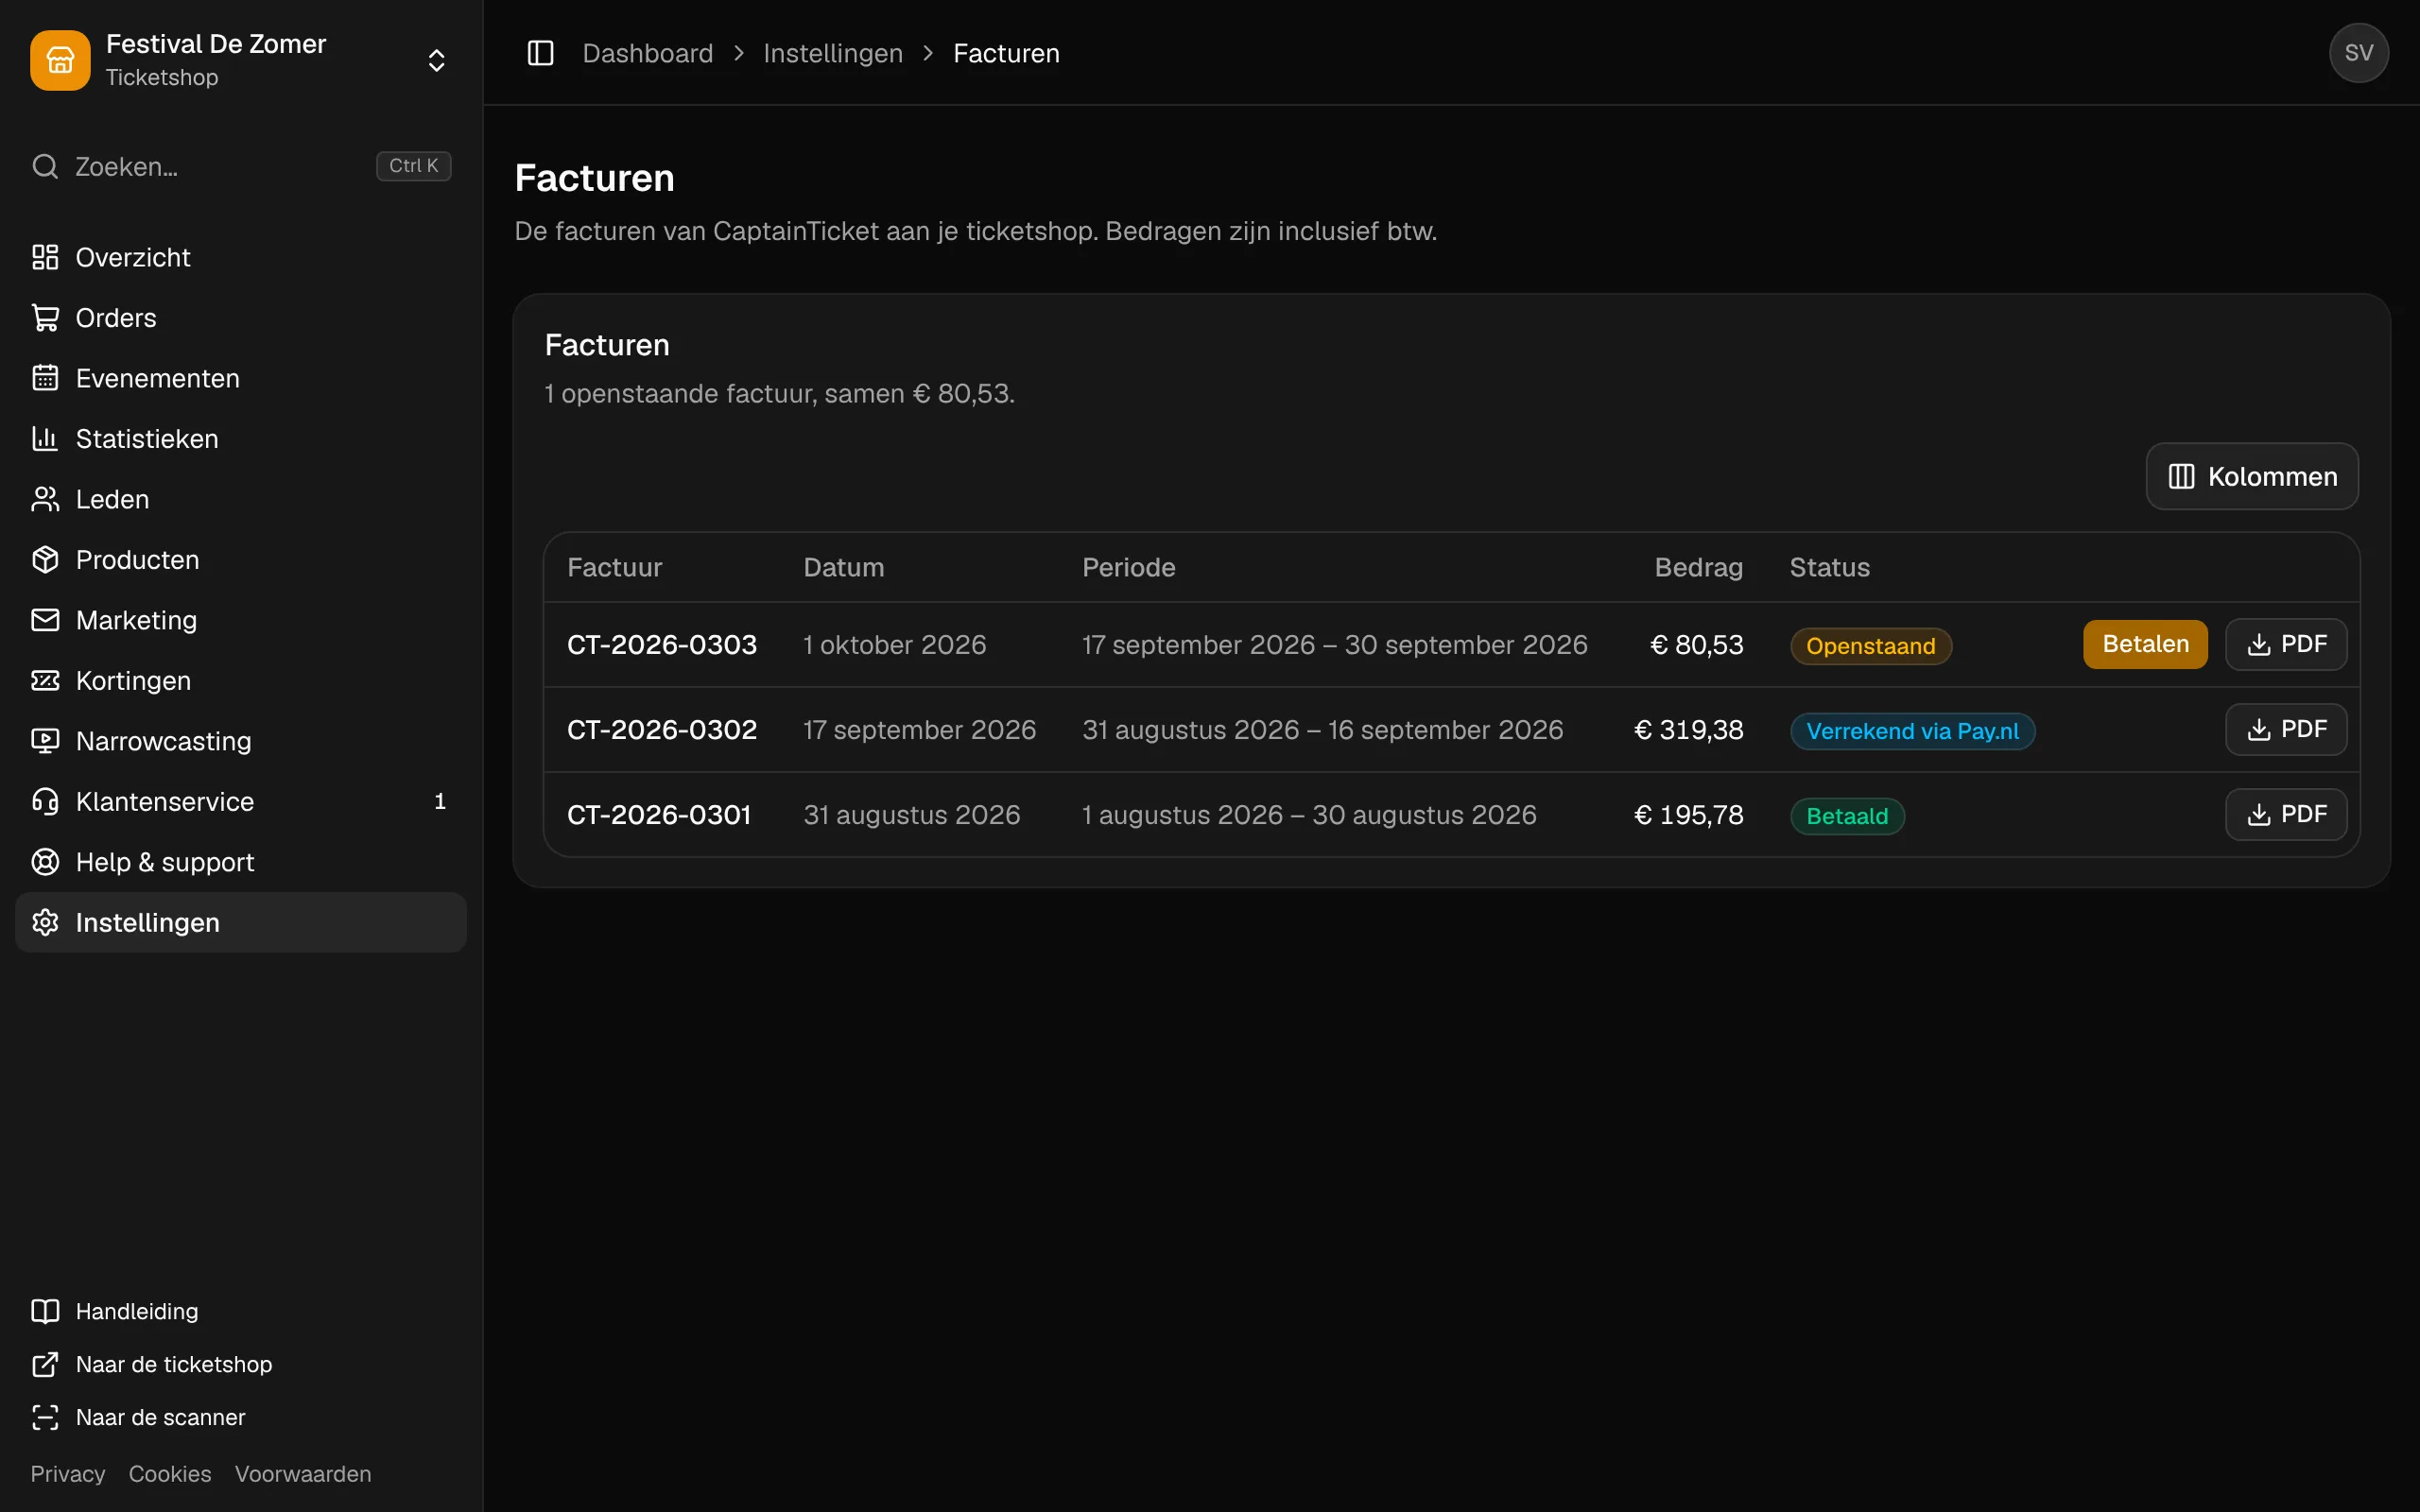Open the Orders page
Screen dimensions: 2420x1512
click(x=240, y=318)
